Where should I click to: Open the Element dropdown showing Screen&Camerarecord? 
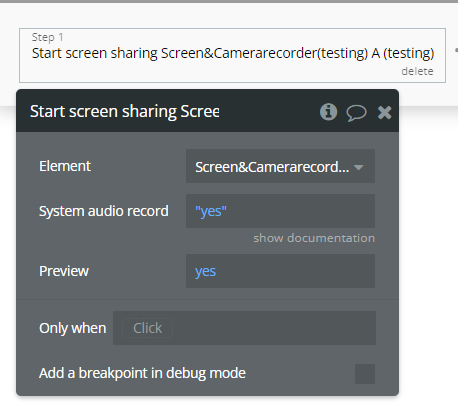(x=280, y=166)
